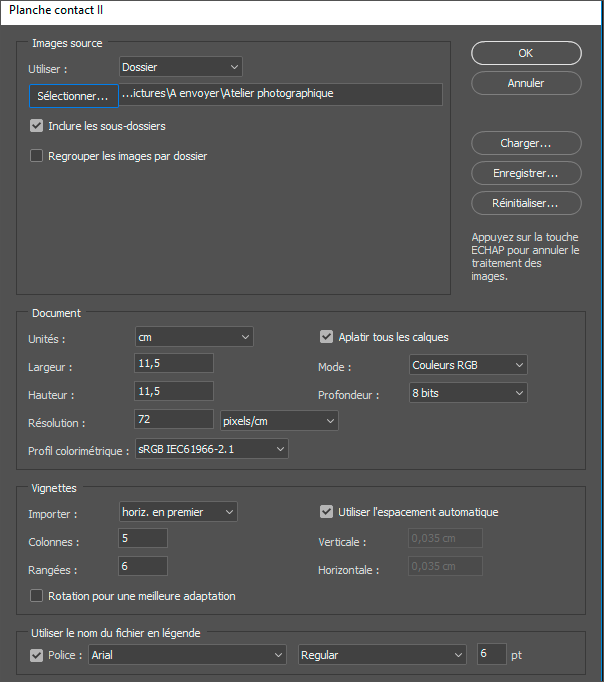The image size is (604, 682).
Task: Enable Rotation pour une meilleure adaptation
Action: 37,596
